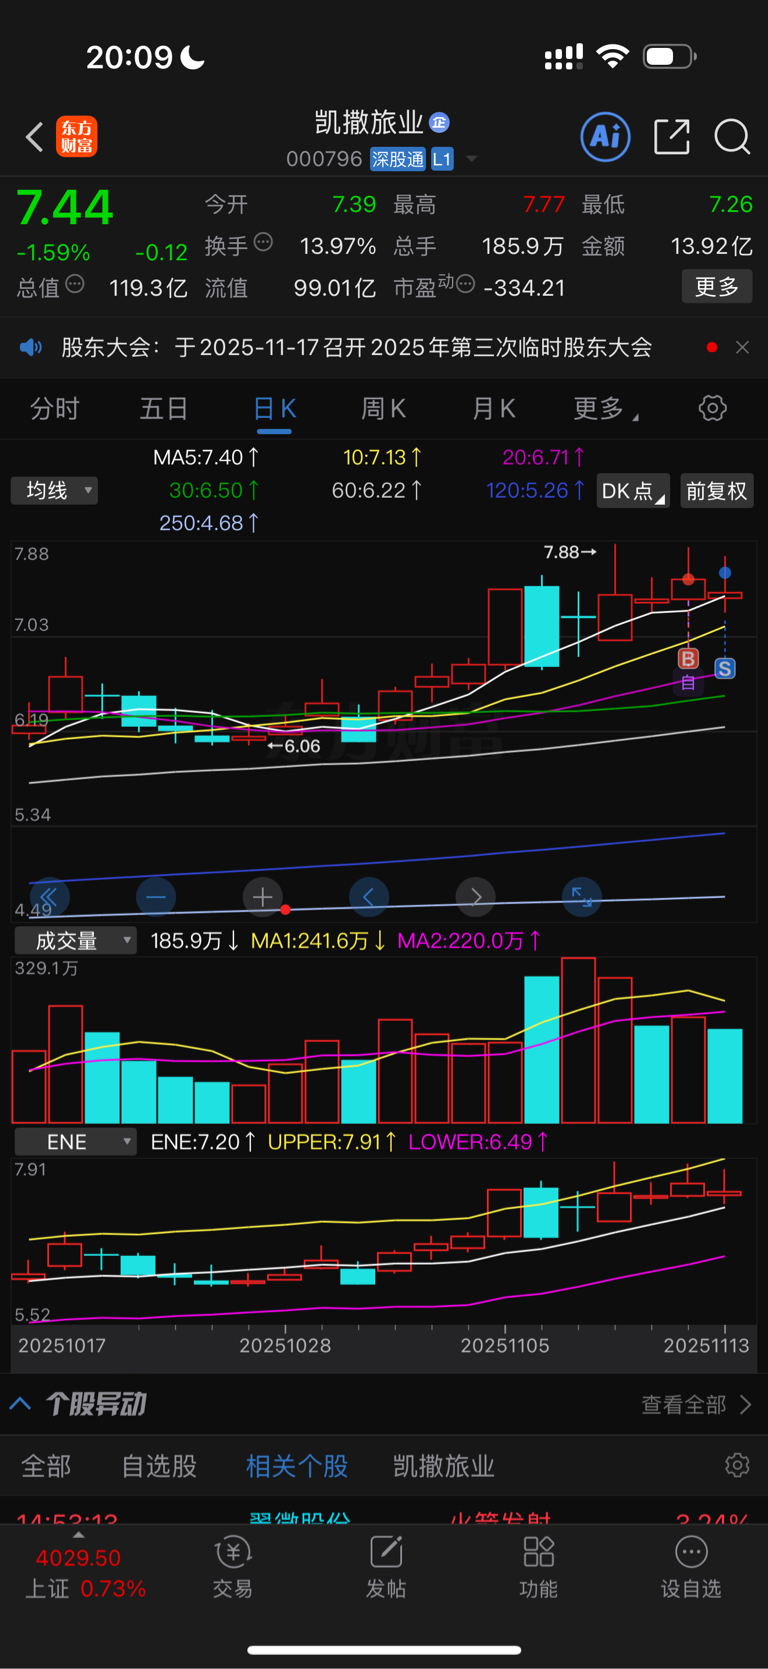This screenshot has height=1669, width=768.
Task: Switch to the 五日 tab
Action: coord(164,409)
